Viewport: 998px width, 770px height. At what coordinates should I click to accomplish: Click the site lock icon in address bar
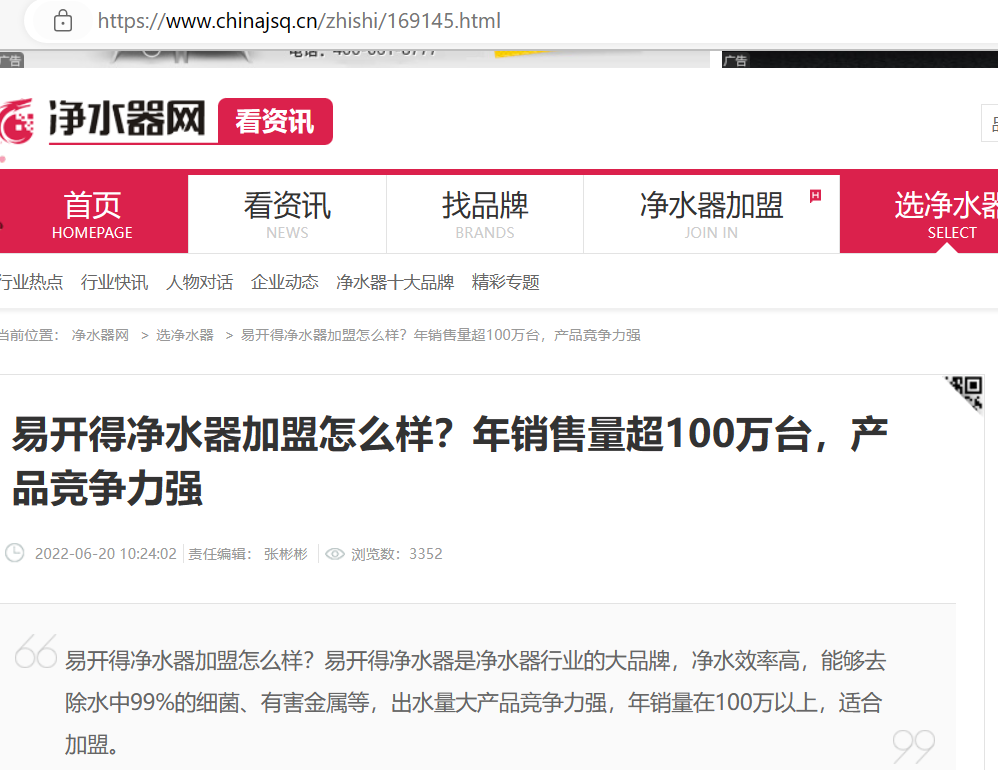point(63,21)
